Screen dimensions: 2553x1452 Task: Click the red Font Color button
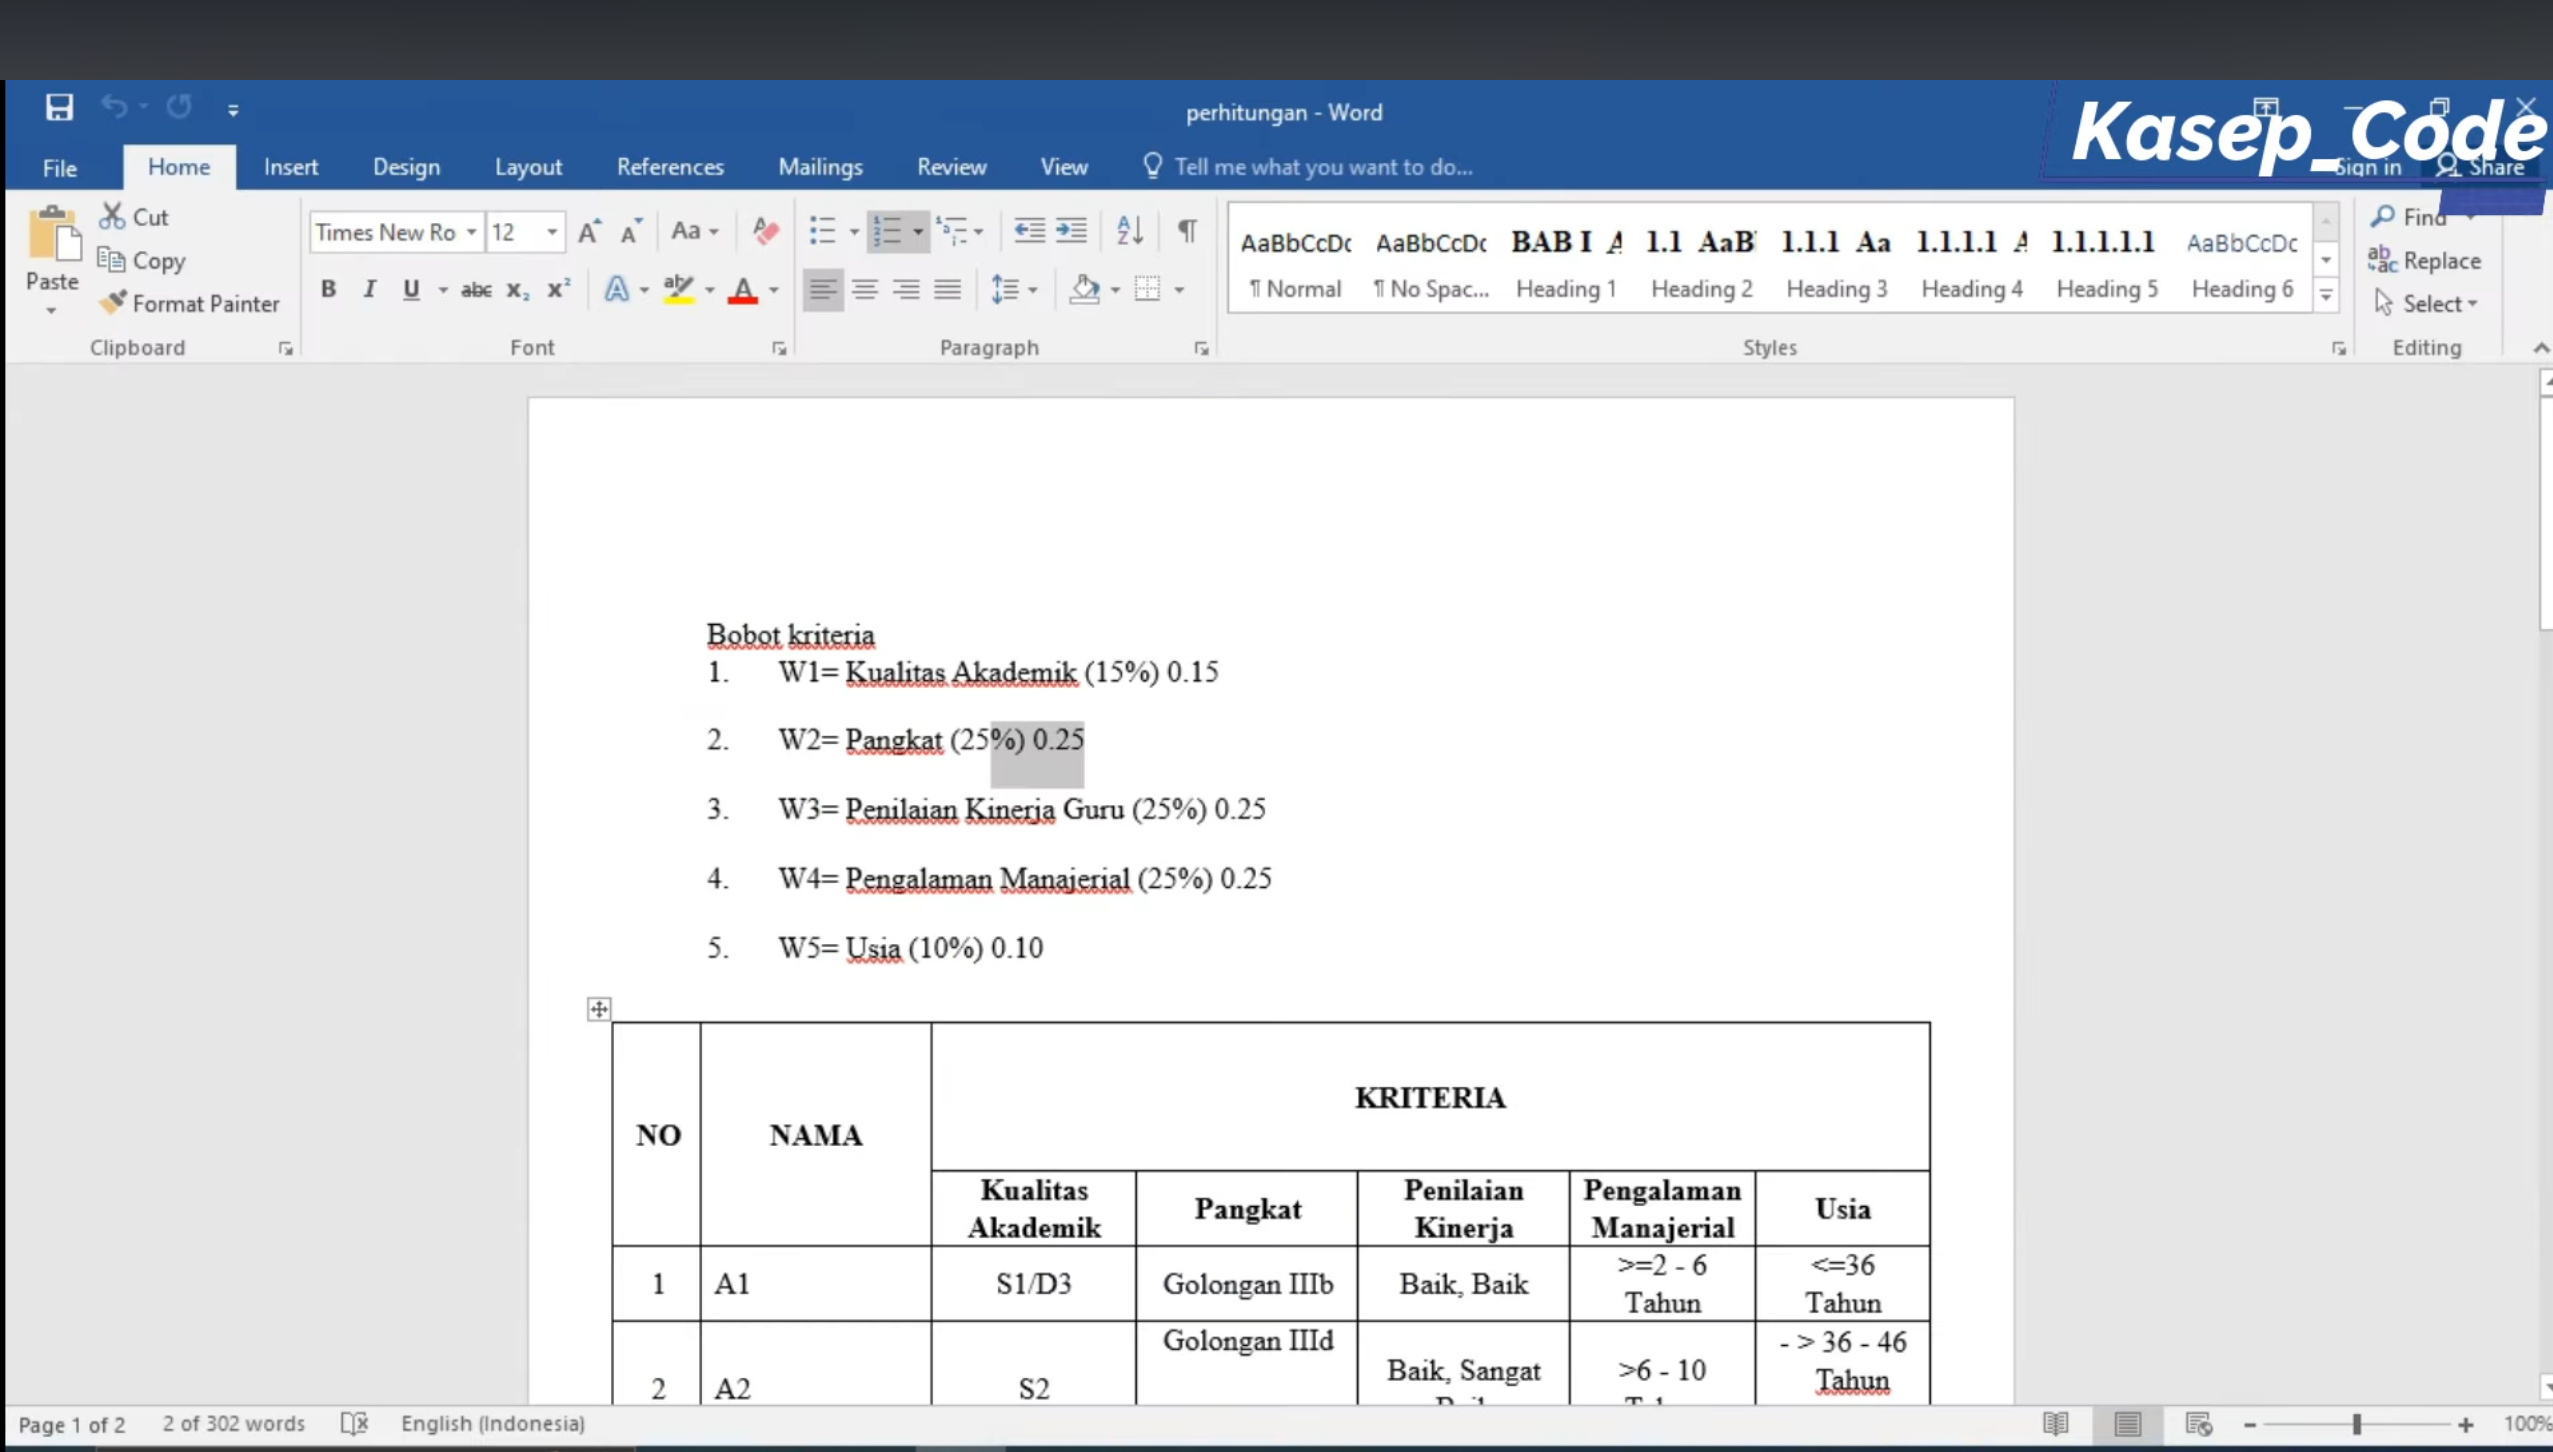[742, 290]
